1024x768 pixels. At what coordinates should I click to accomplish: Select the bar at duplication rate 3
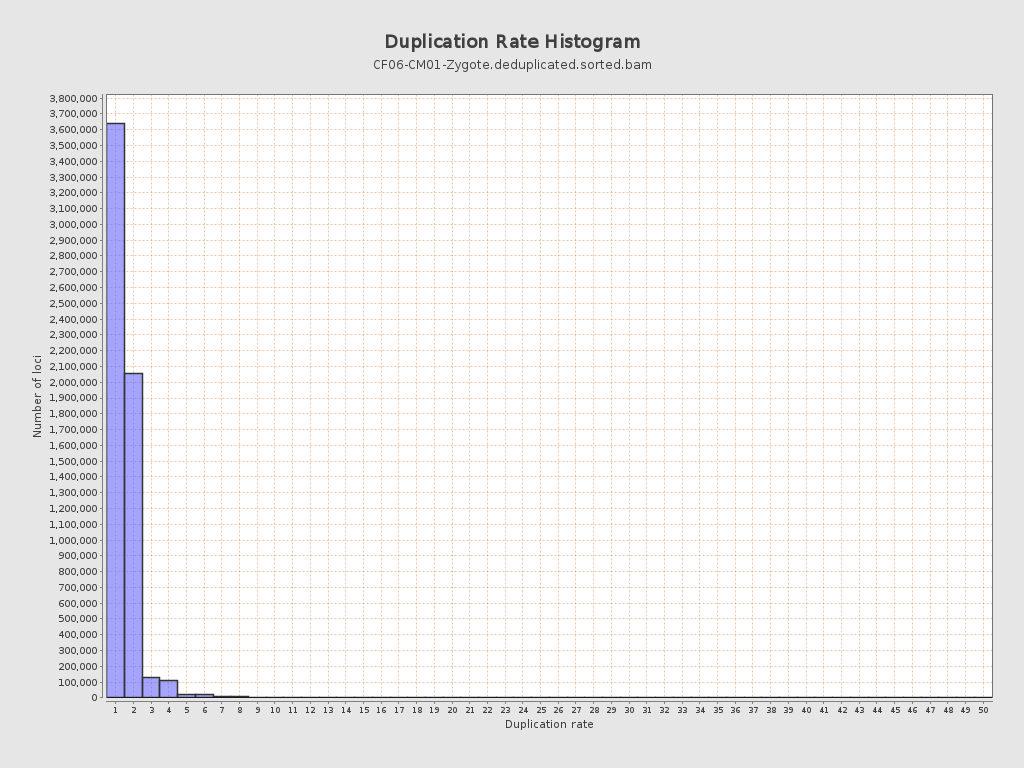(151, 688)
